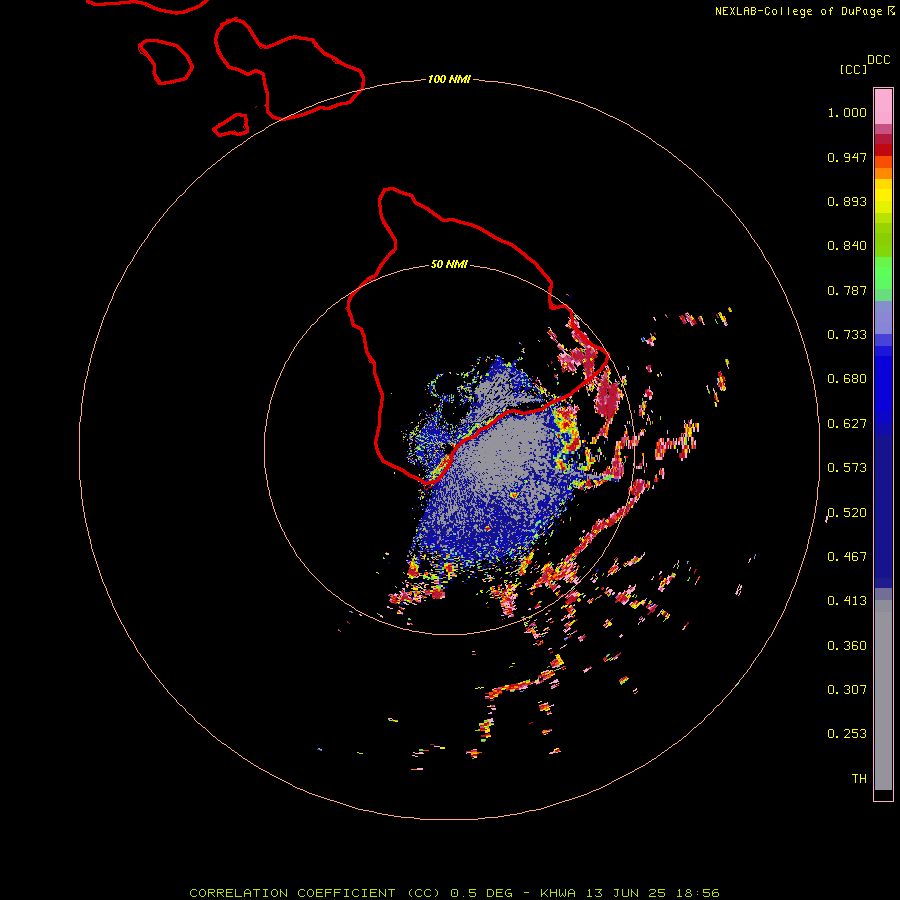Click the TH threshold label
This screenshot has height=900, width=900.
859,779
